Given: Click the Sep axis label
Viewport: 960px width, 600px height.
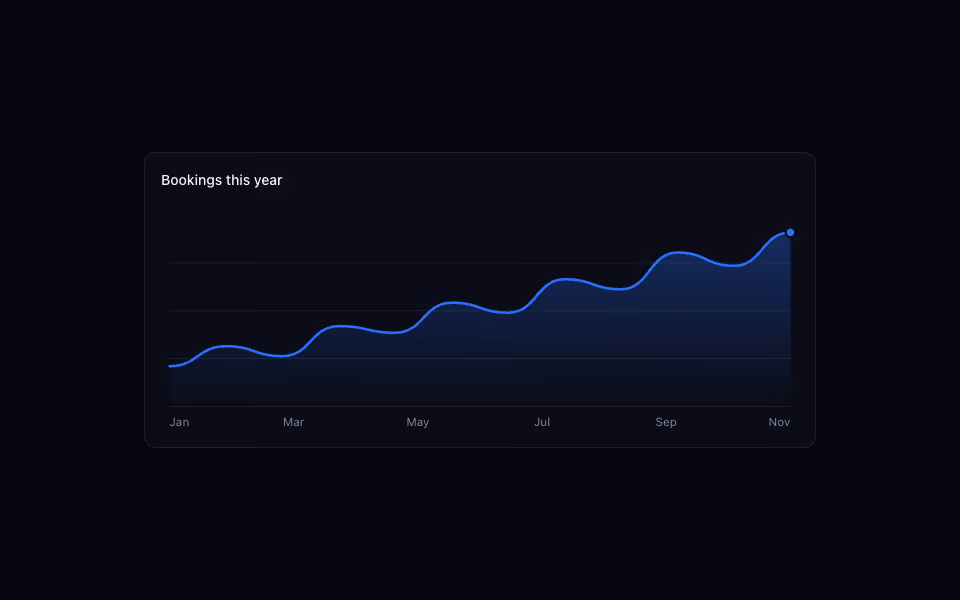Looking at the screenshot, I should coord(666,422).
